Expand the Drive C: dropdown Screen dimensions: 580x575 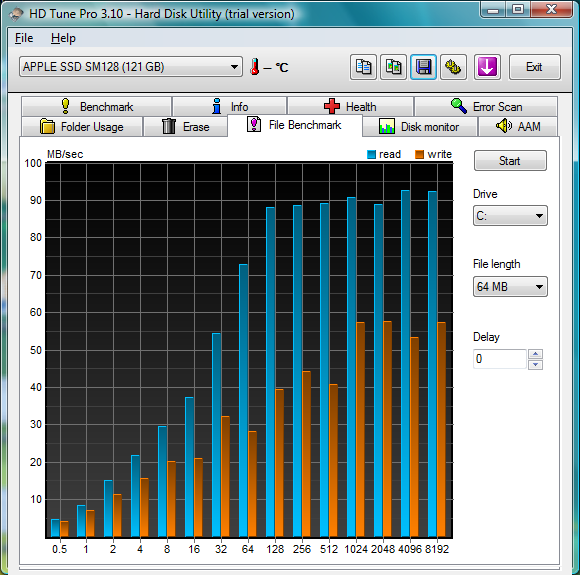point(510,215)
